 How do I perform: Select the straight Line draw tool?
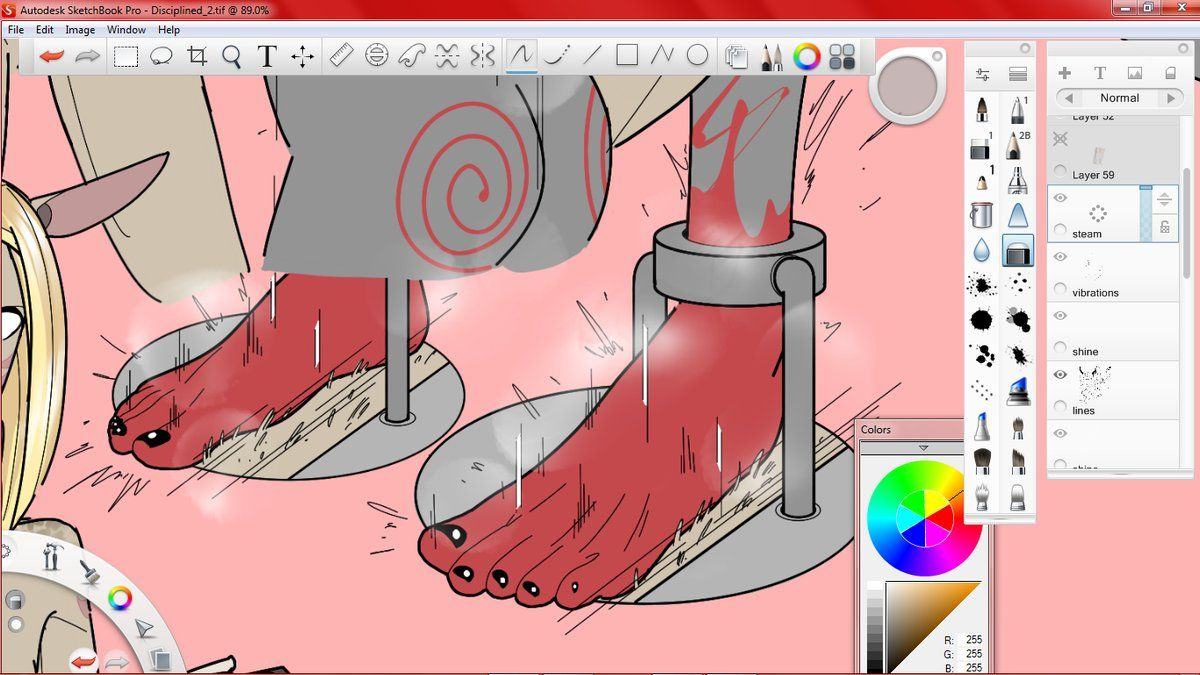(592, 55)
